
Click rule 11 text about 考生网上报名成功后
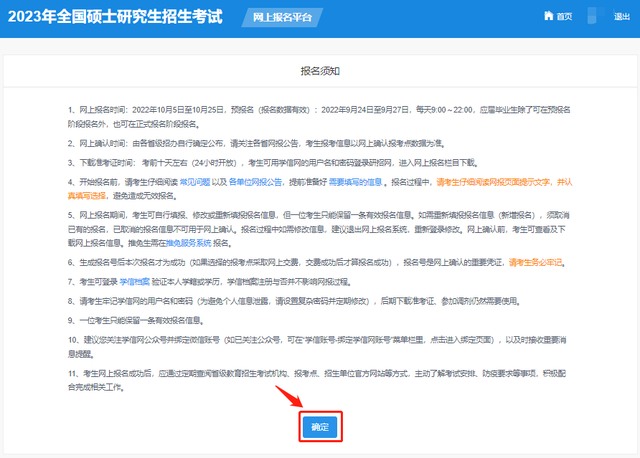point(317,380)
